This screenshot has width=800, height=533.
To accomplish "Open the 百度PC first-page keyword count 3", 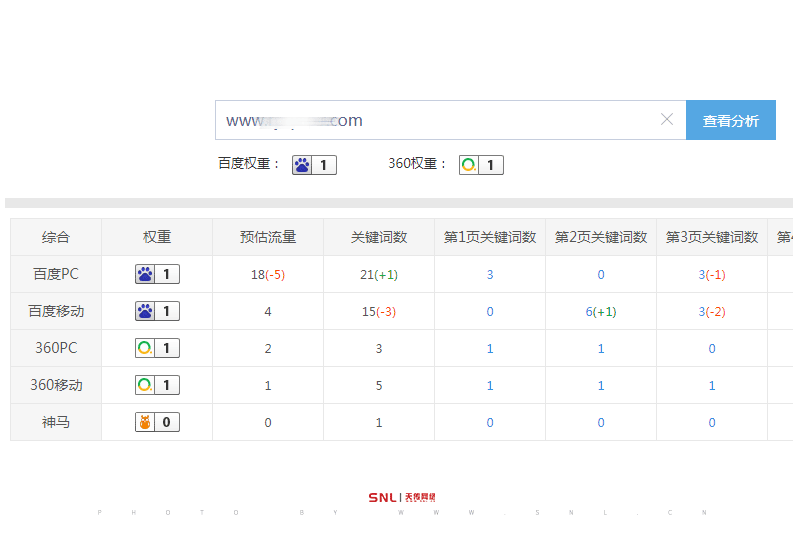I will [490, 275].
